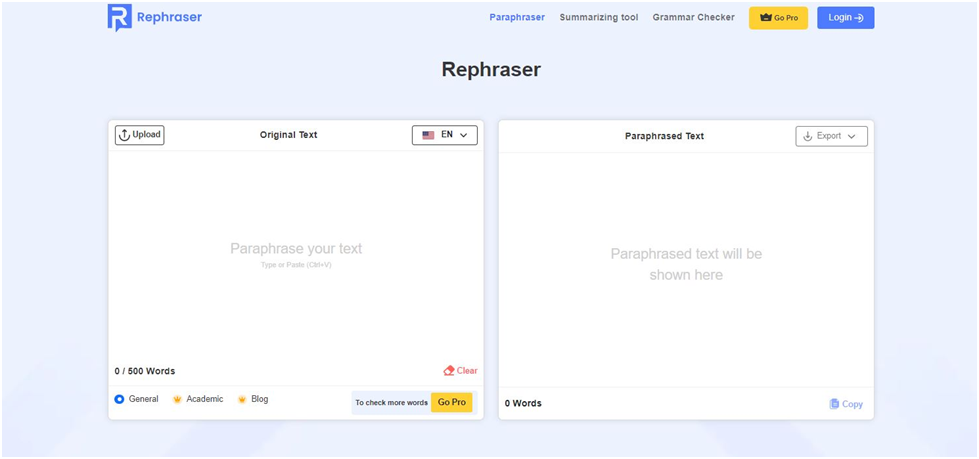Click the To check more words label
The height and width of the screenshot is (459, 979).
391,403
